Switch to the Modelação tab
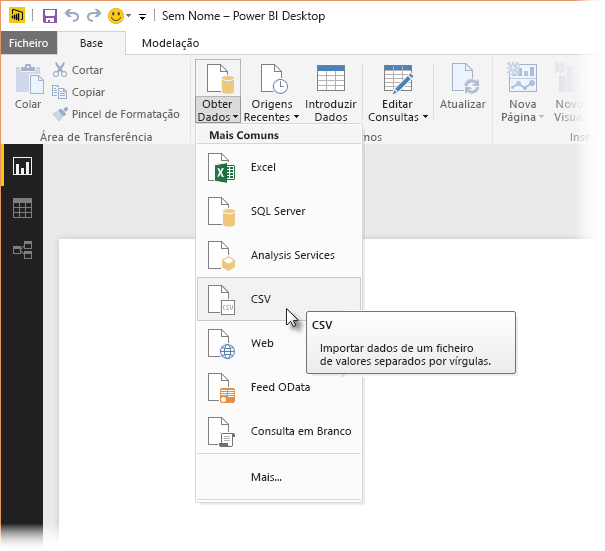Screen dimensions: 605x551 pos(170,43)
